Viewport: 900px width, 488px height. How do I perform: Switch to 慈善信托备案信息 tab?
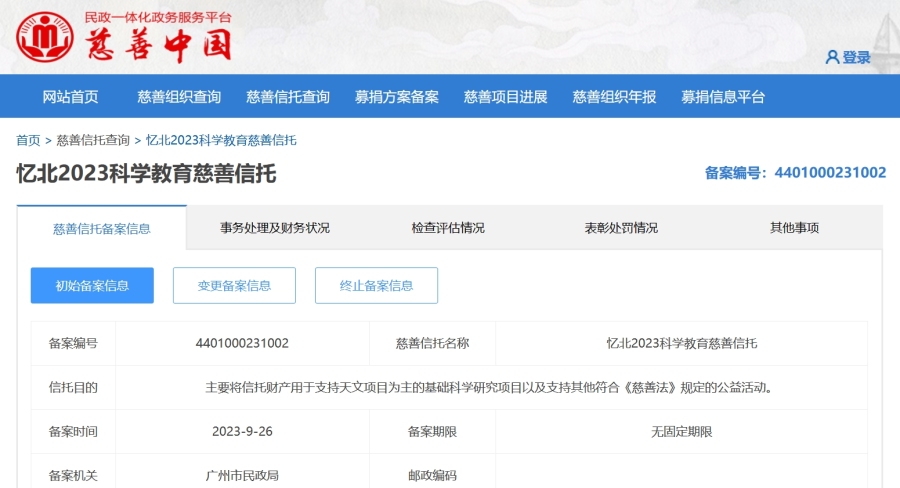pyautogui.click(x=102, y=229)
